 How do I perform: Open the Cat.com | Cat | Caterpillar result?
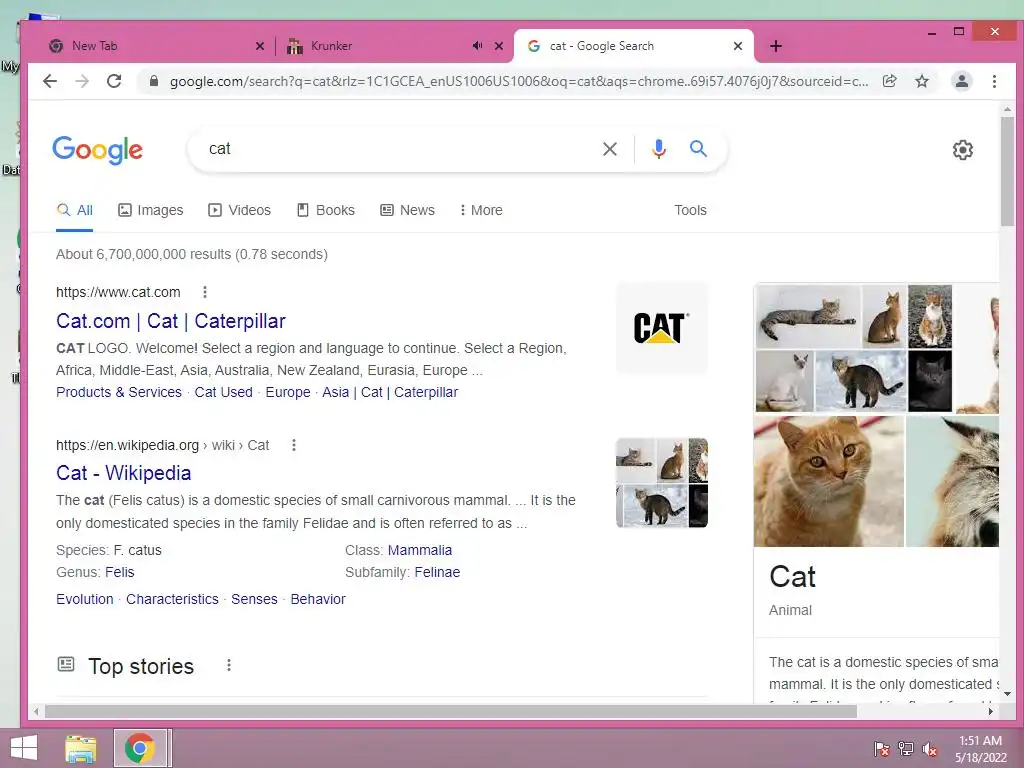(x=171, y=321)
